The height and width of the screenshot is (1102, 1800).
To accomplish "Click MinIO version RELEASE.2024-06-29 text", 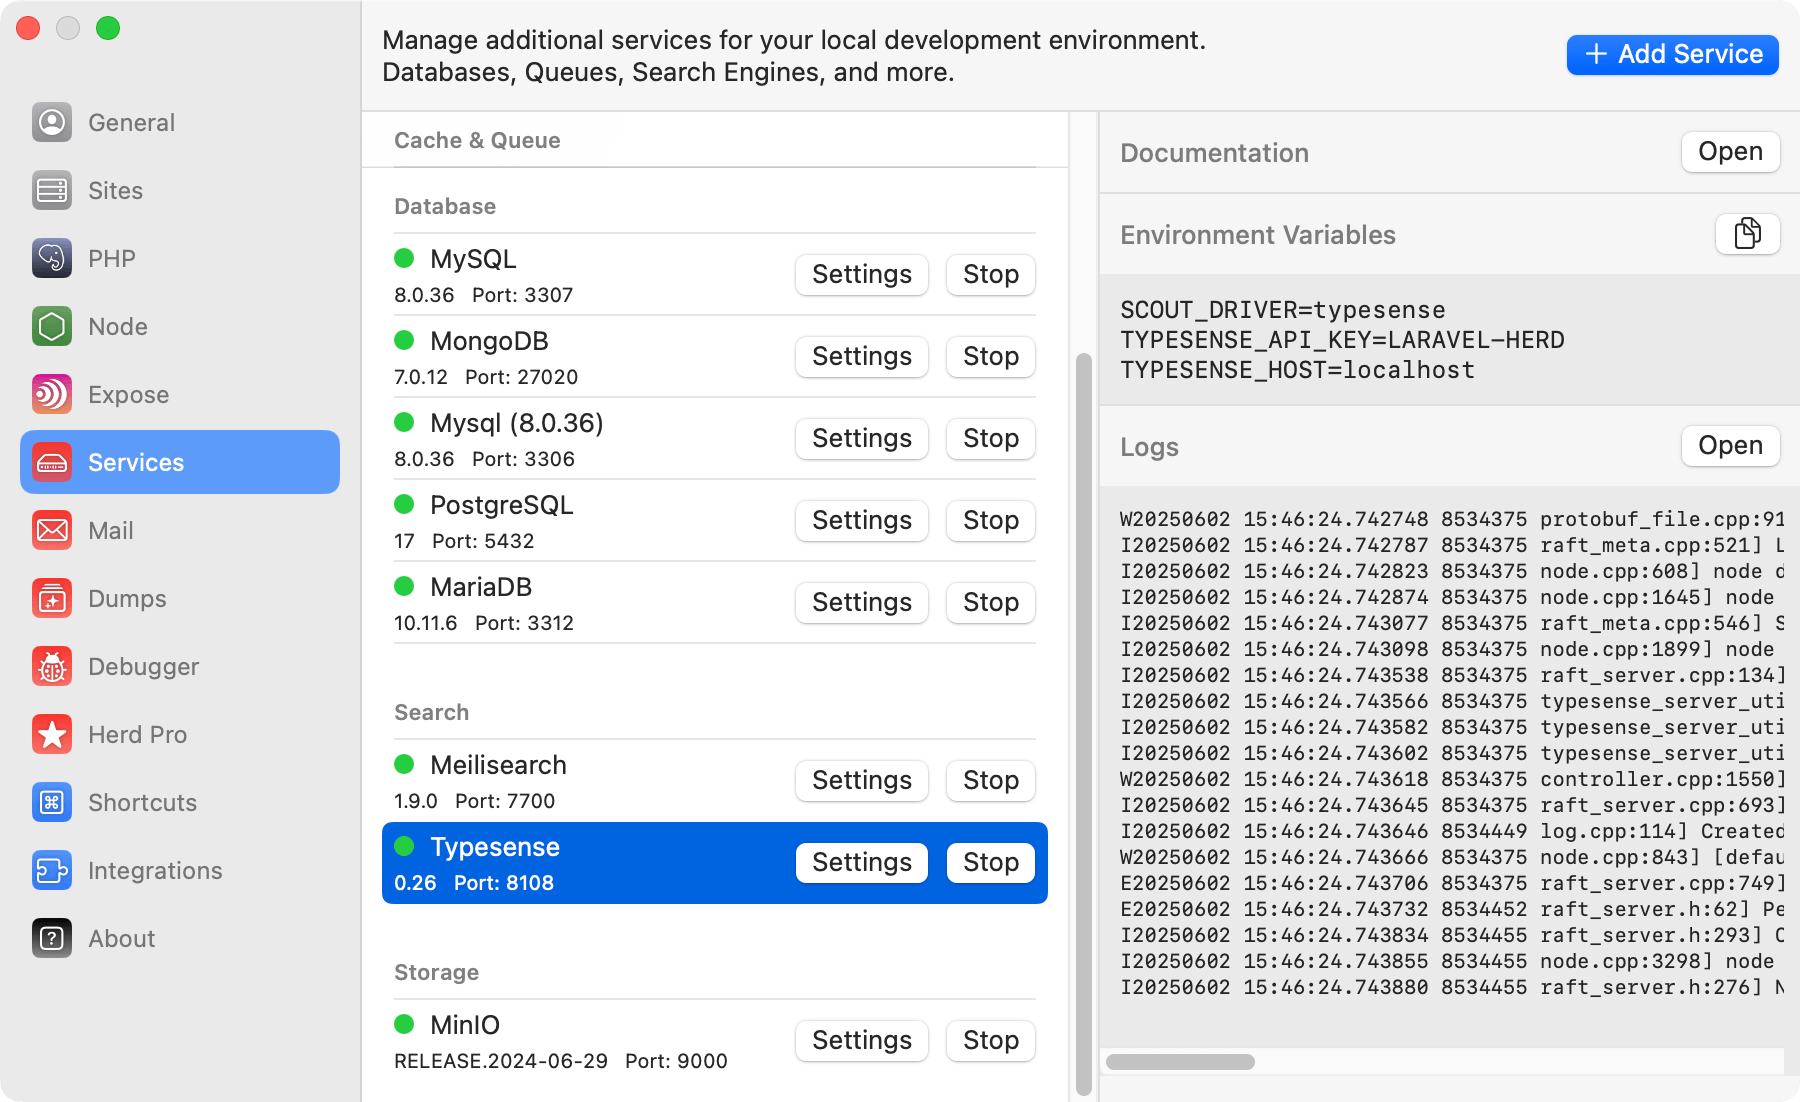I will [x=501, y=1060].
